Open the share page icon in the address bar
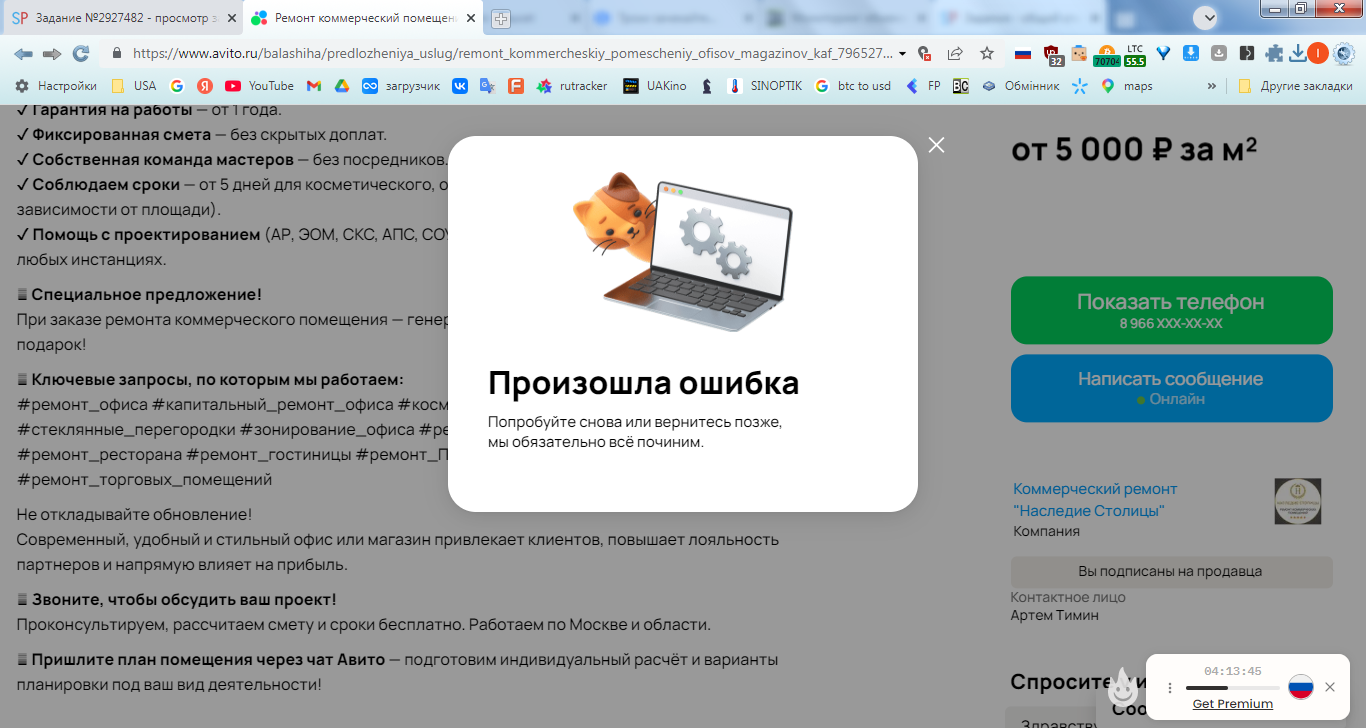Image resolution: width=1366 pixels, height=728 pixels. (955, 53)
